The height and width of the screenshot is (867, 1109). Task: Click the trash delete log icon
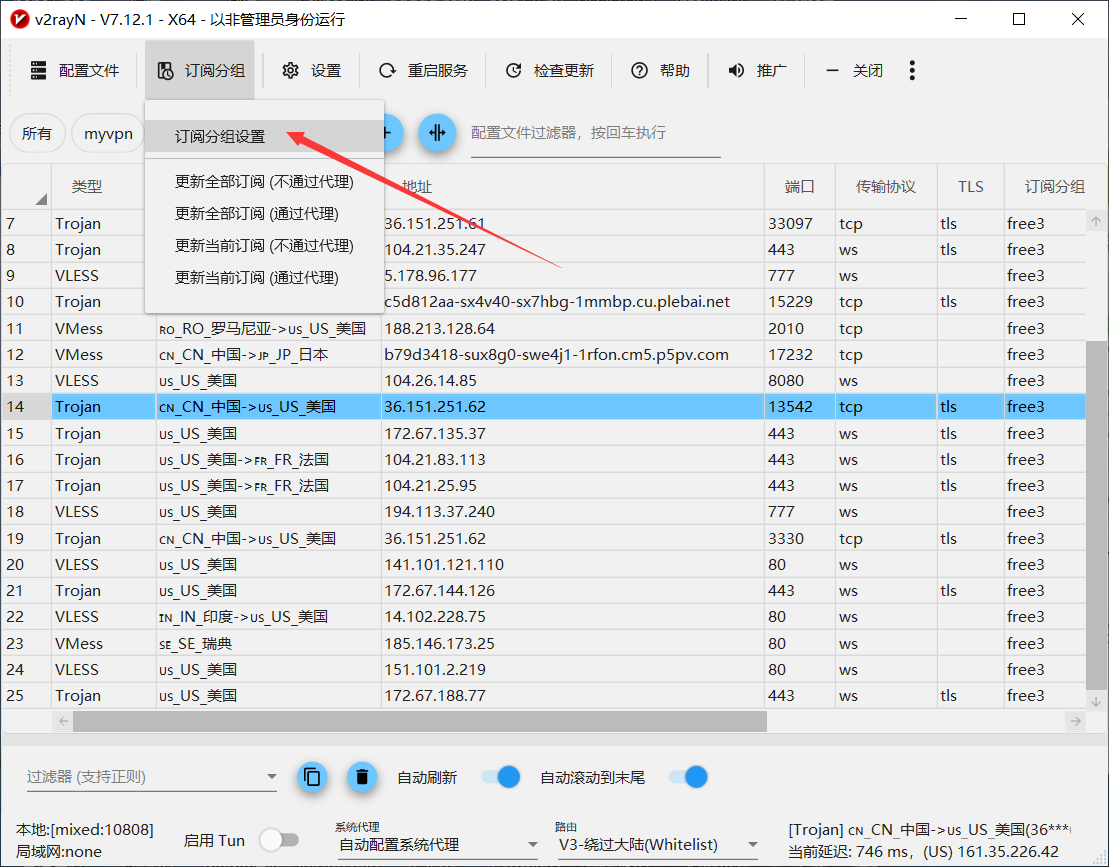(362, 777)
